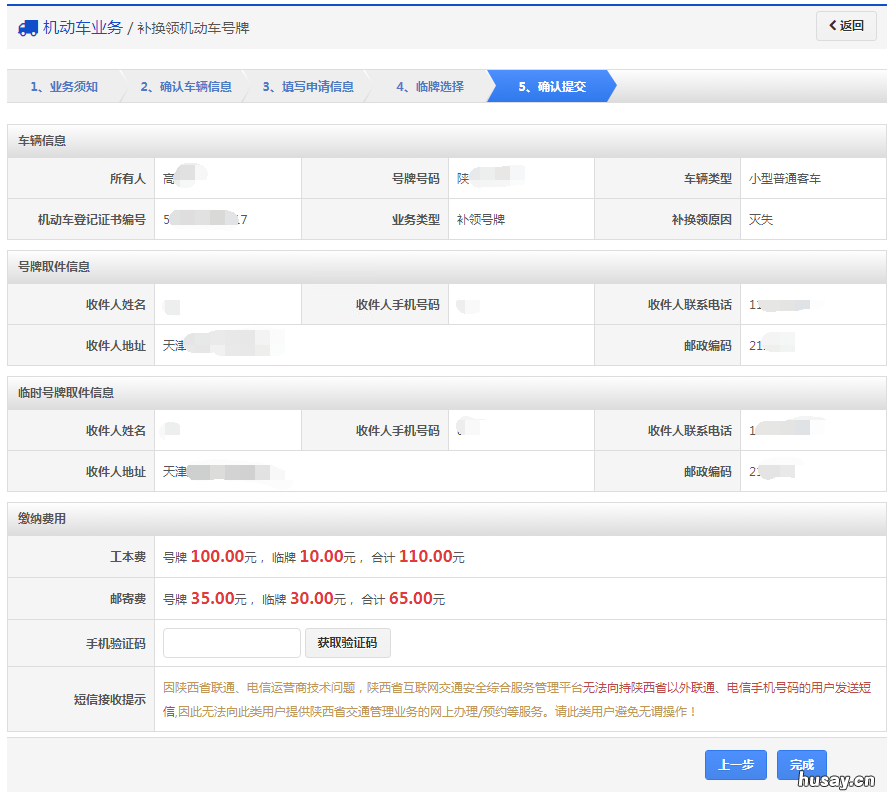Click the "上一步" button
890x797 pixels.
(735, 764)
